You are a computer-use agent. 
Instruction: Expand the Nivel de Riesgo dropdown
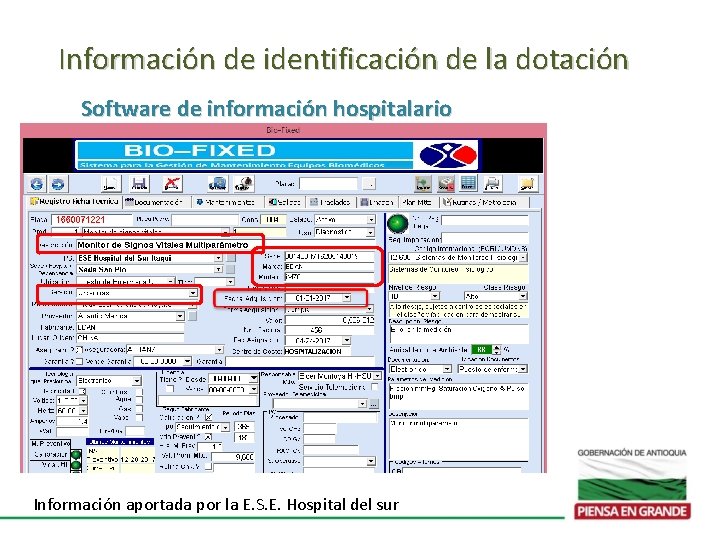click(x=434, y=296)
